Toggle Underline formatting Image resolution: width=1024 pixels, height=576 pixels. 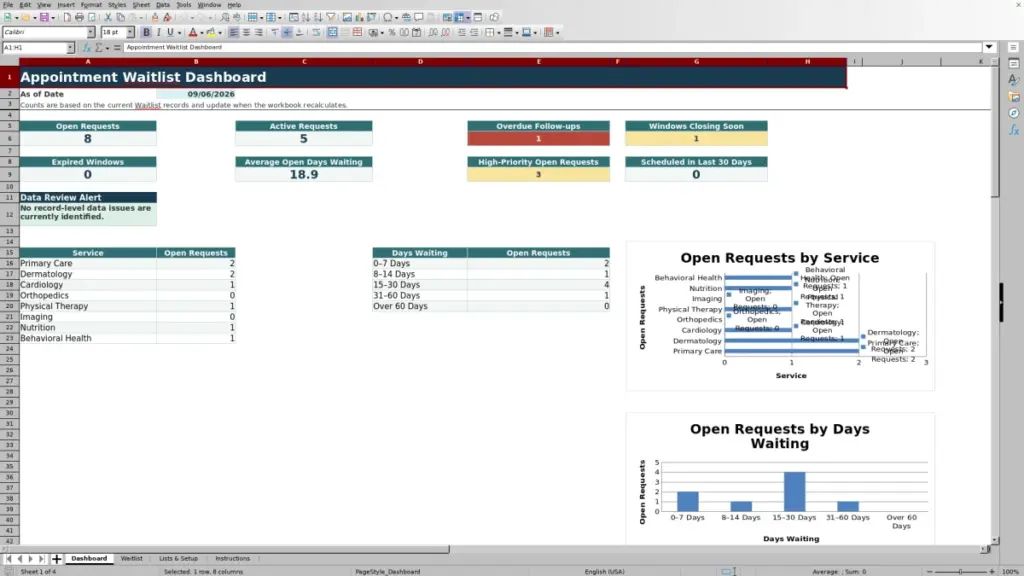[x=170, y=32]
